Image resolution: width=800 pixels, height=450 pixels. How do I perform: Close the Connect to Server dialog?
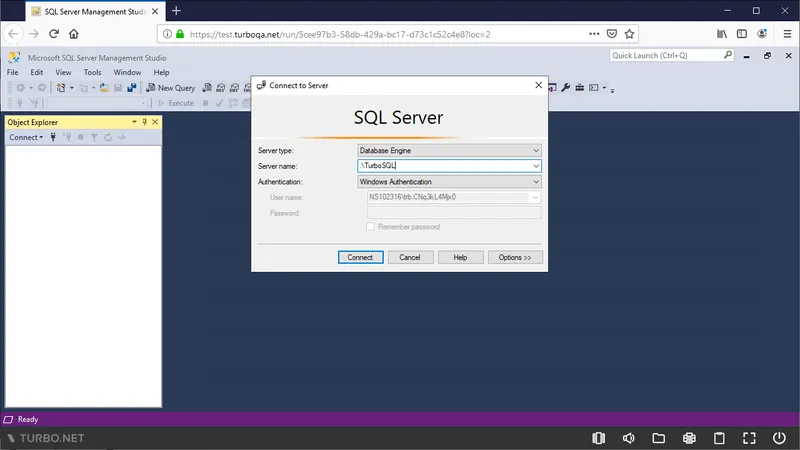[x=538, y=85]
